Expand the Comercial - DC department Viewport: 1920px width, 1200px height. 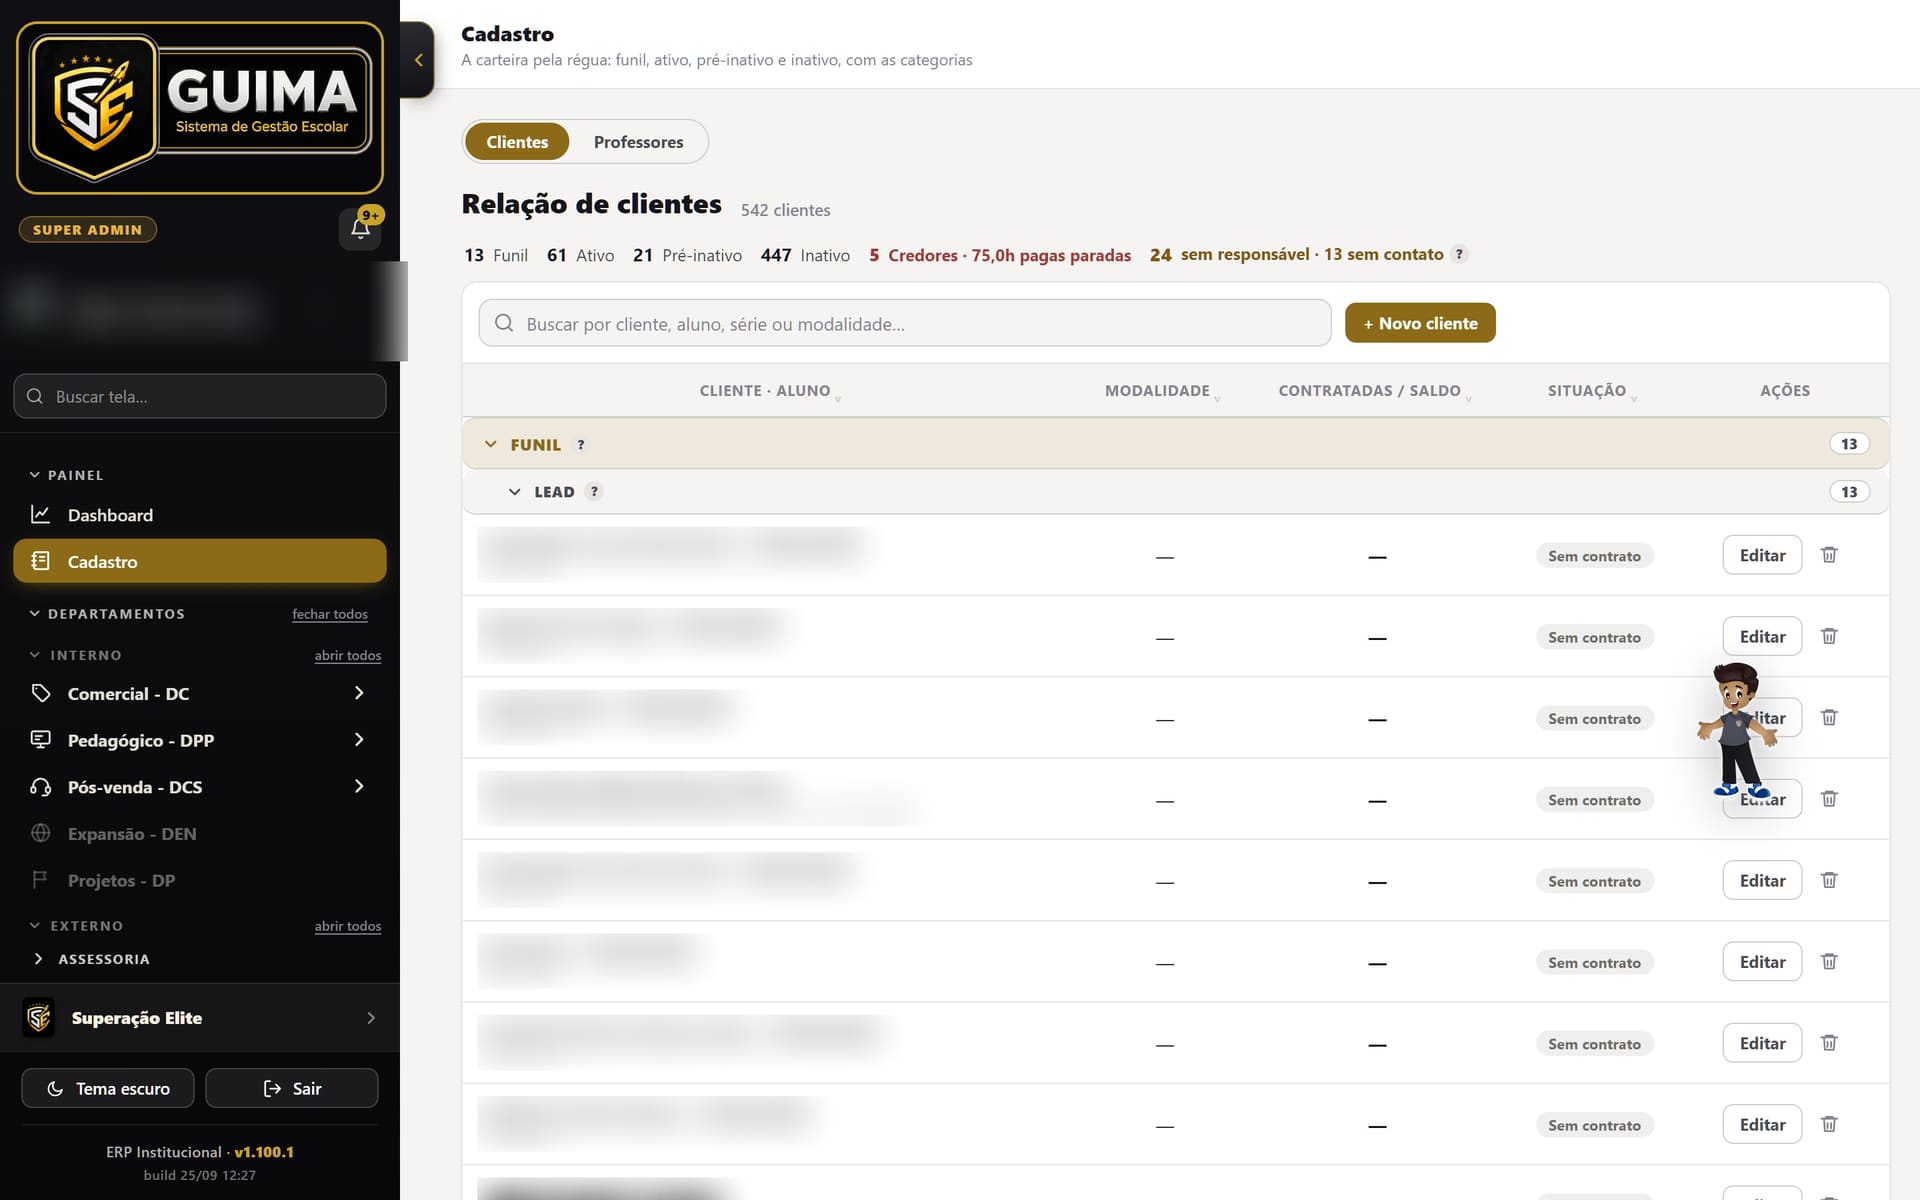tap(200, 693)
